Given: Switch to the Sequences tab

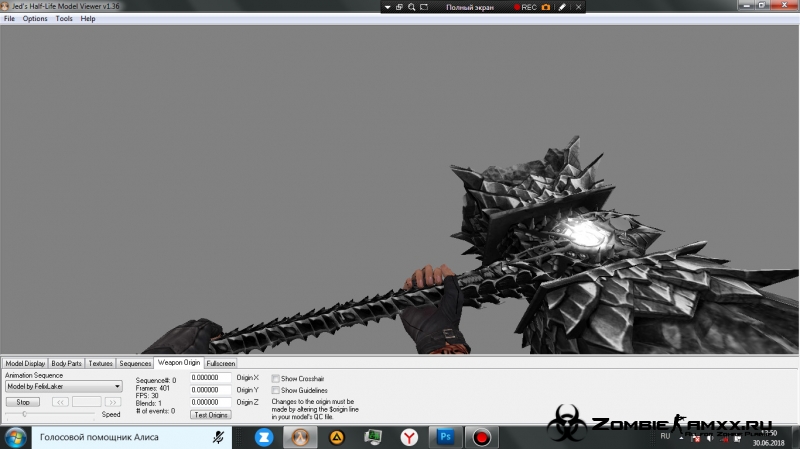Looking at the screenshot, I should (x=135, y=363).
